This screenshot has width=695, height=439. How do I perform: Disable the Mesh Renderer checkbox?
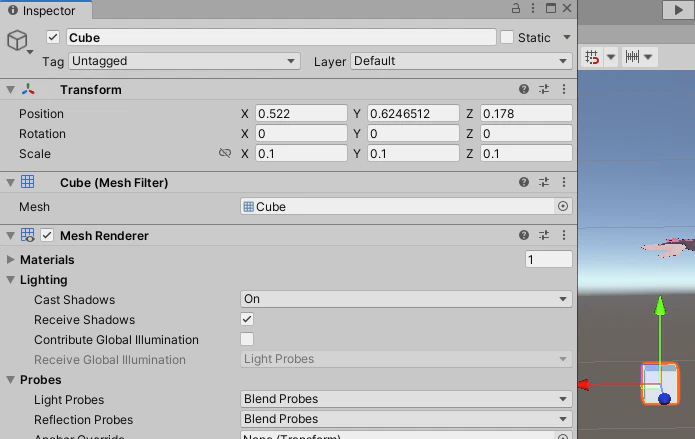coord(47,235)
